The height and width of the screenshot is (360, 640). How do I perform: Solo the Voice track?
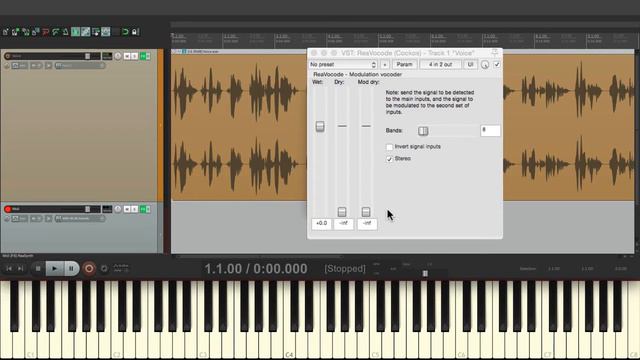point(134,56)
